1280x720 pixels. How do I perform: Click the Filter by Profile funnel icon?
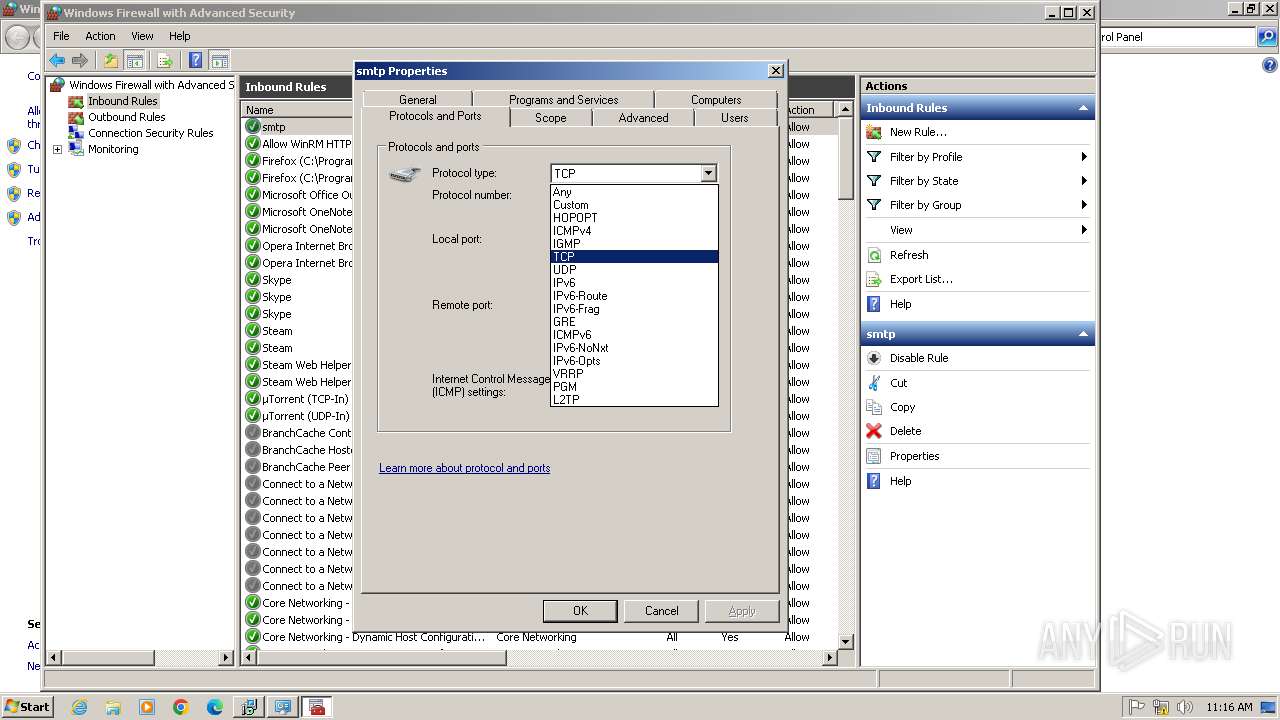tap(874, 157)
